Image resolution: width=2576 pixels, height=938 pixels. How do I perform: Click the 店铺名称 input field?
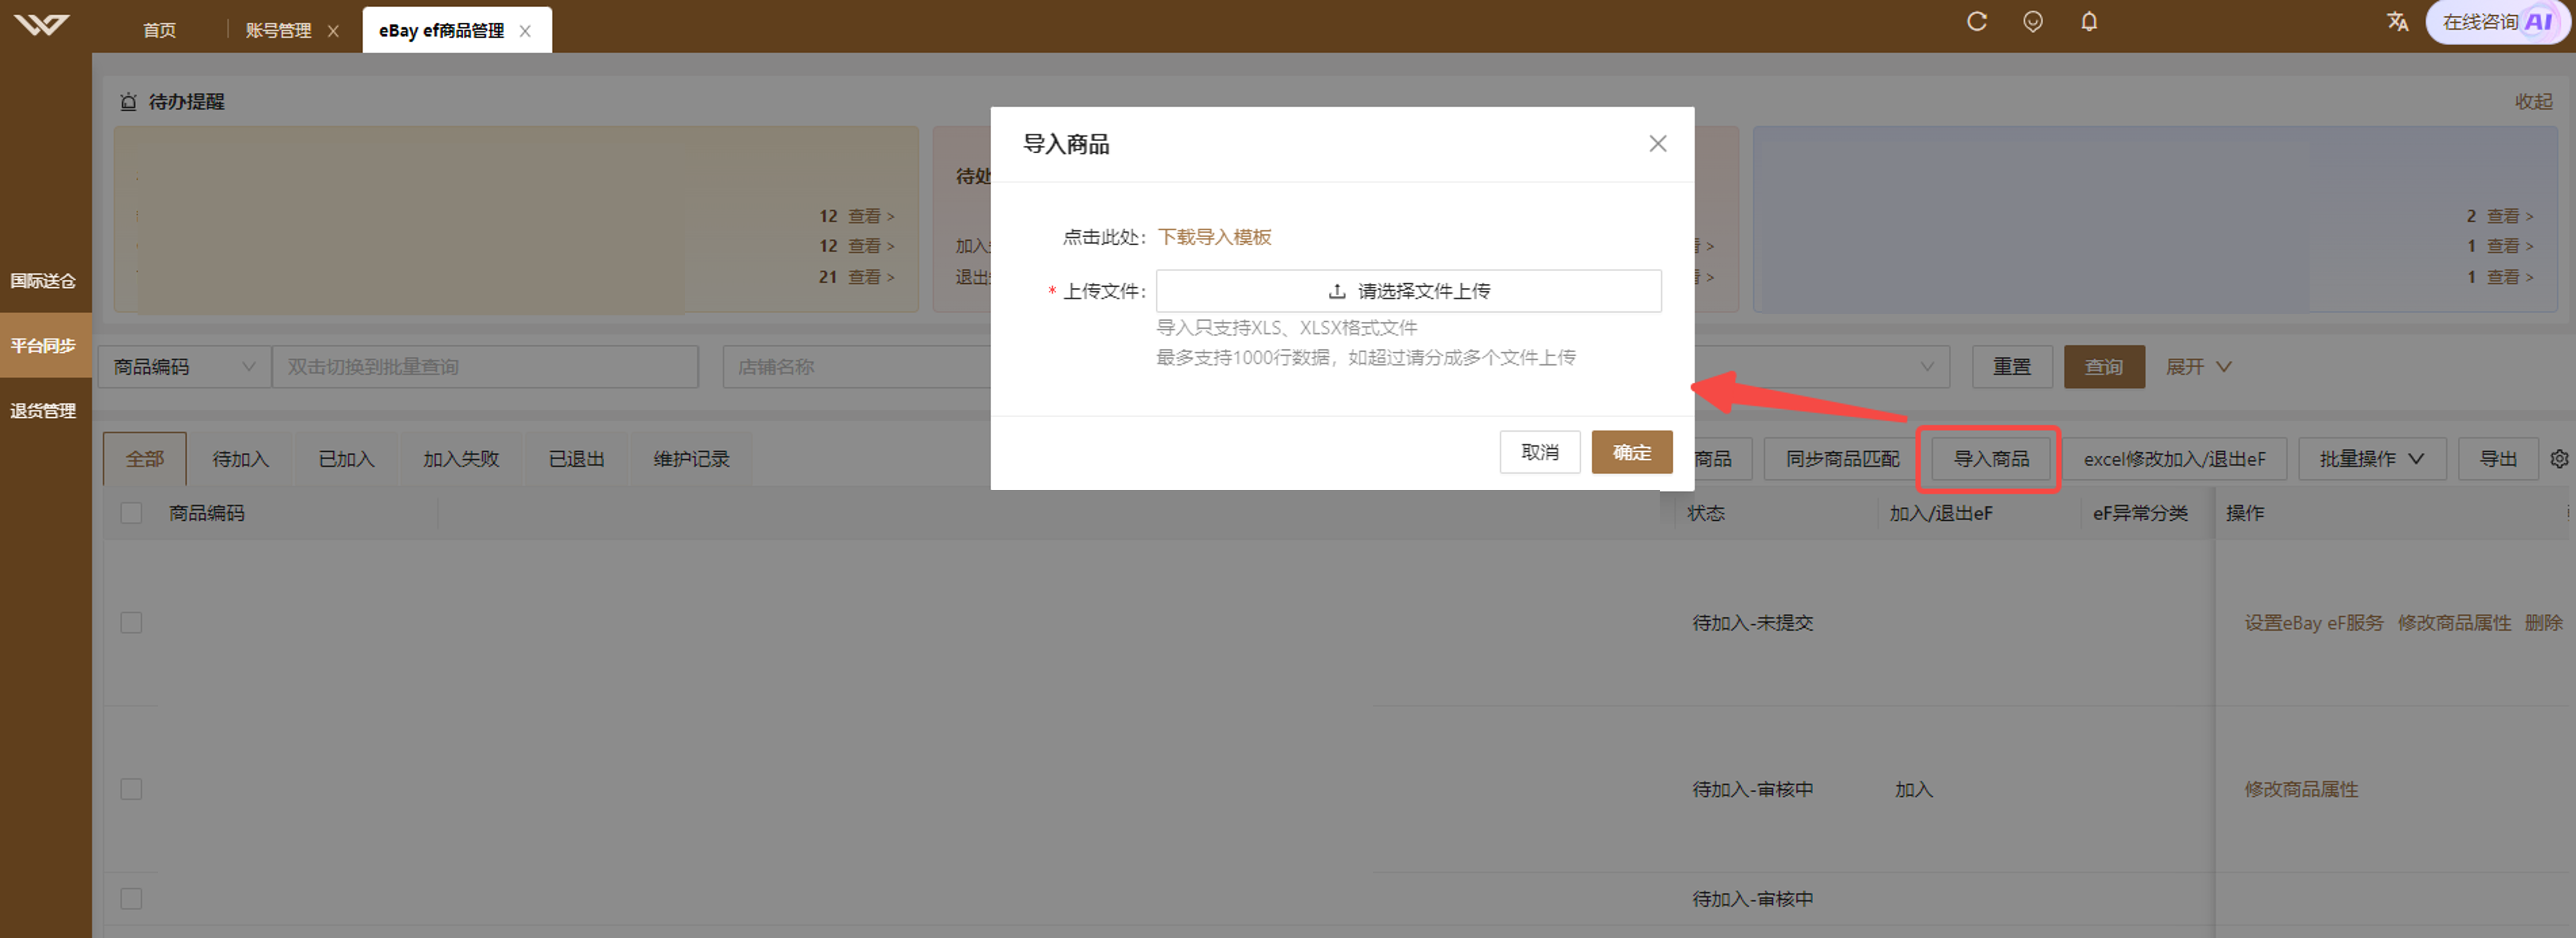point(857,367)
